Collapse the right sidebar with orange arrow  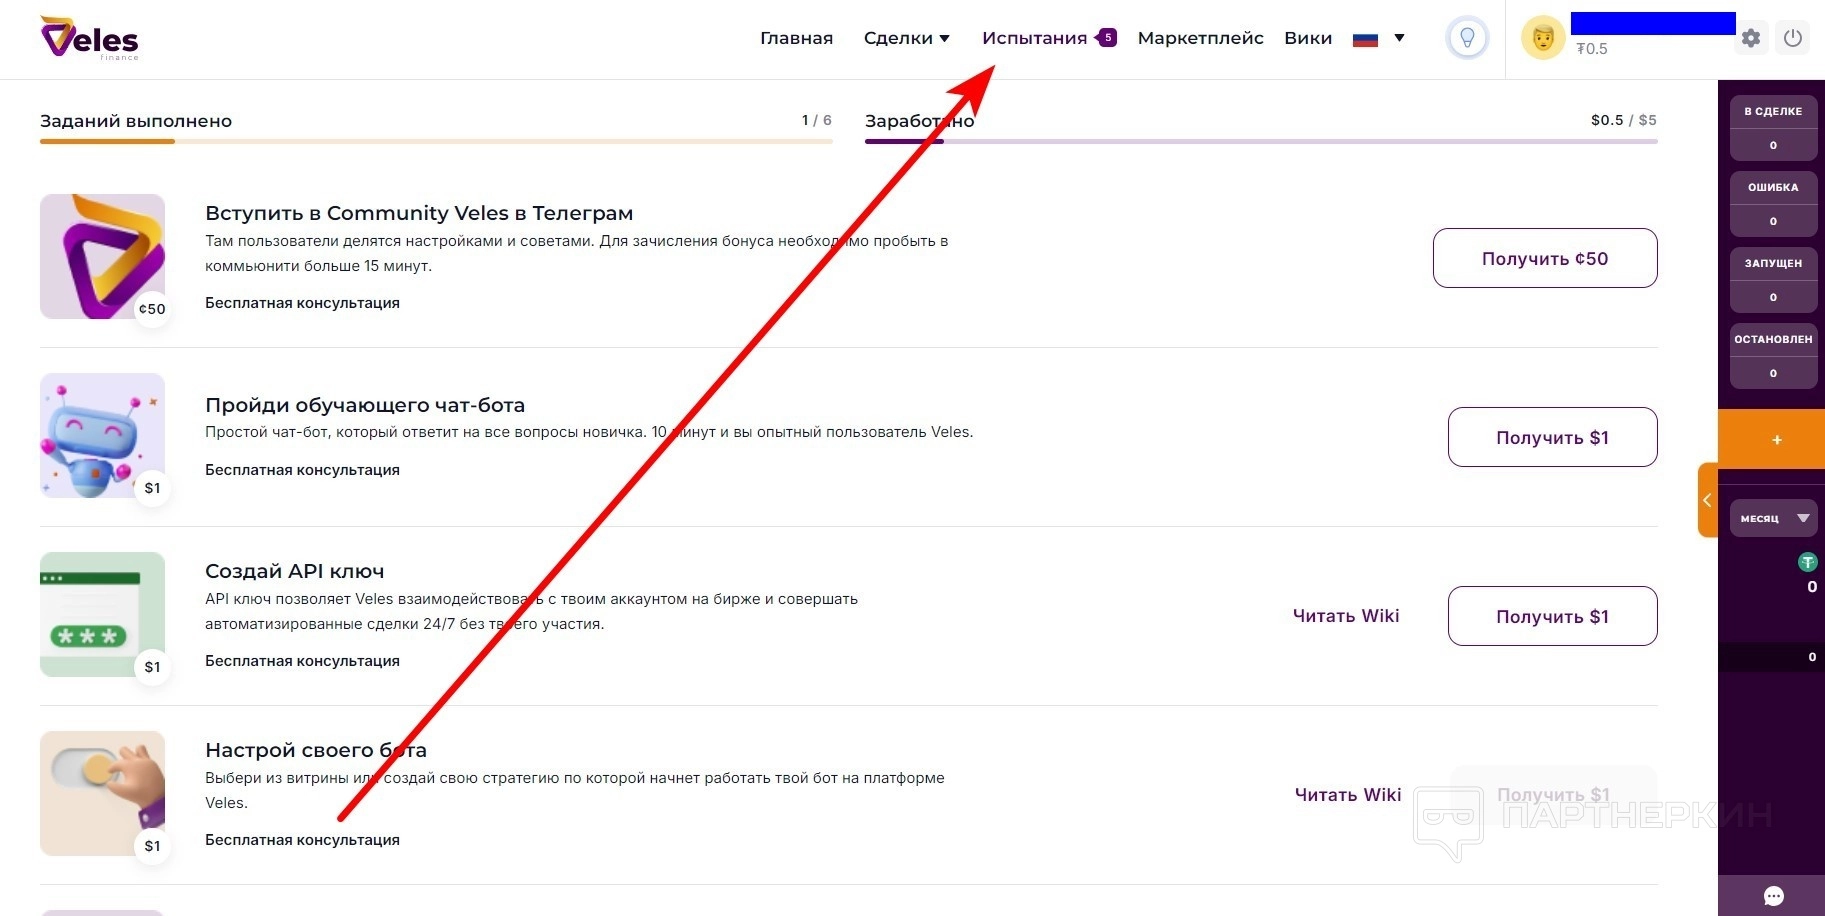click(1707, 500)
